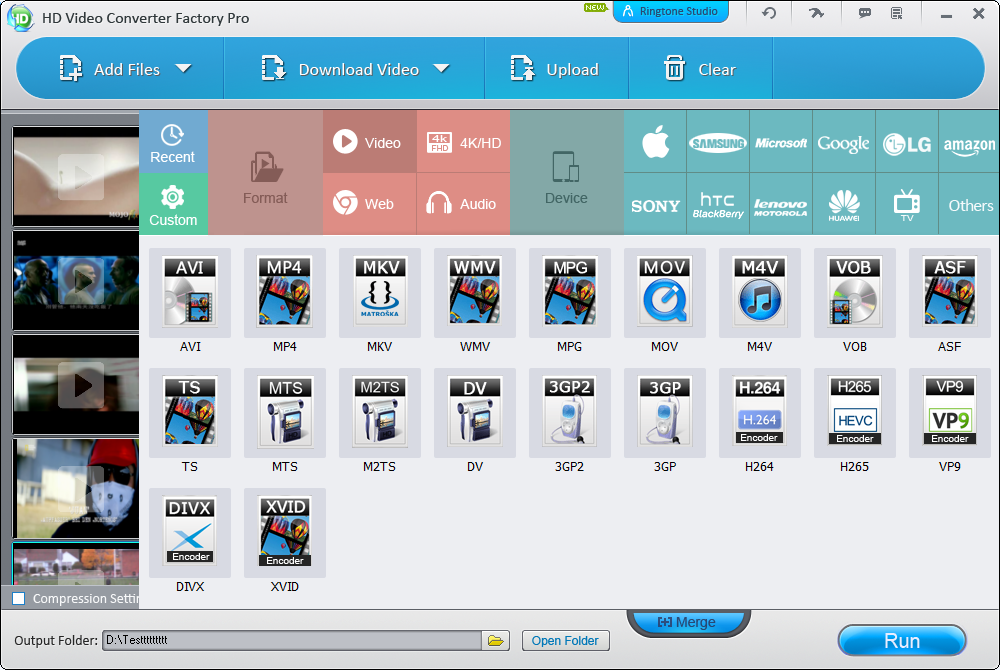The width and height of the screenshot is (1000, 670).
Task: Clear the file list
Action: pos(700,69)
